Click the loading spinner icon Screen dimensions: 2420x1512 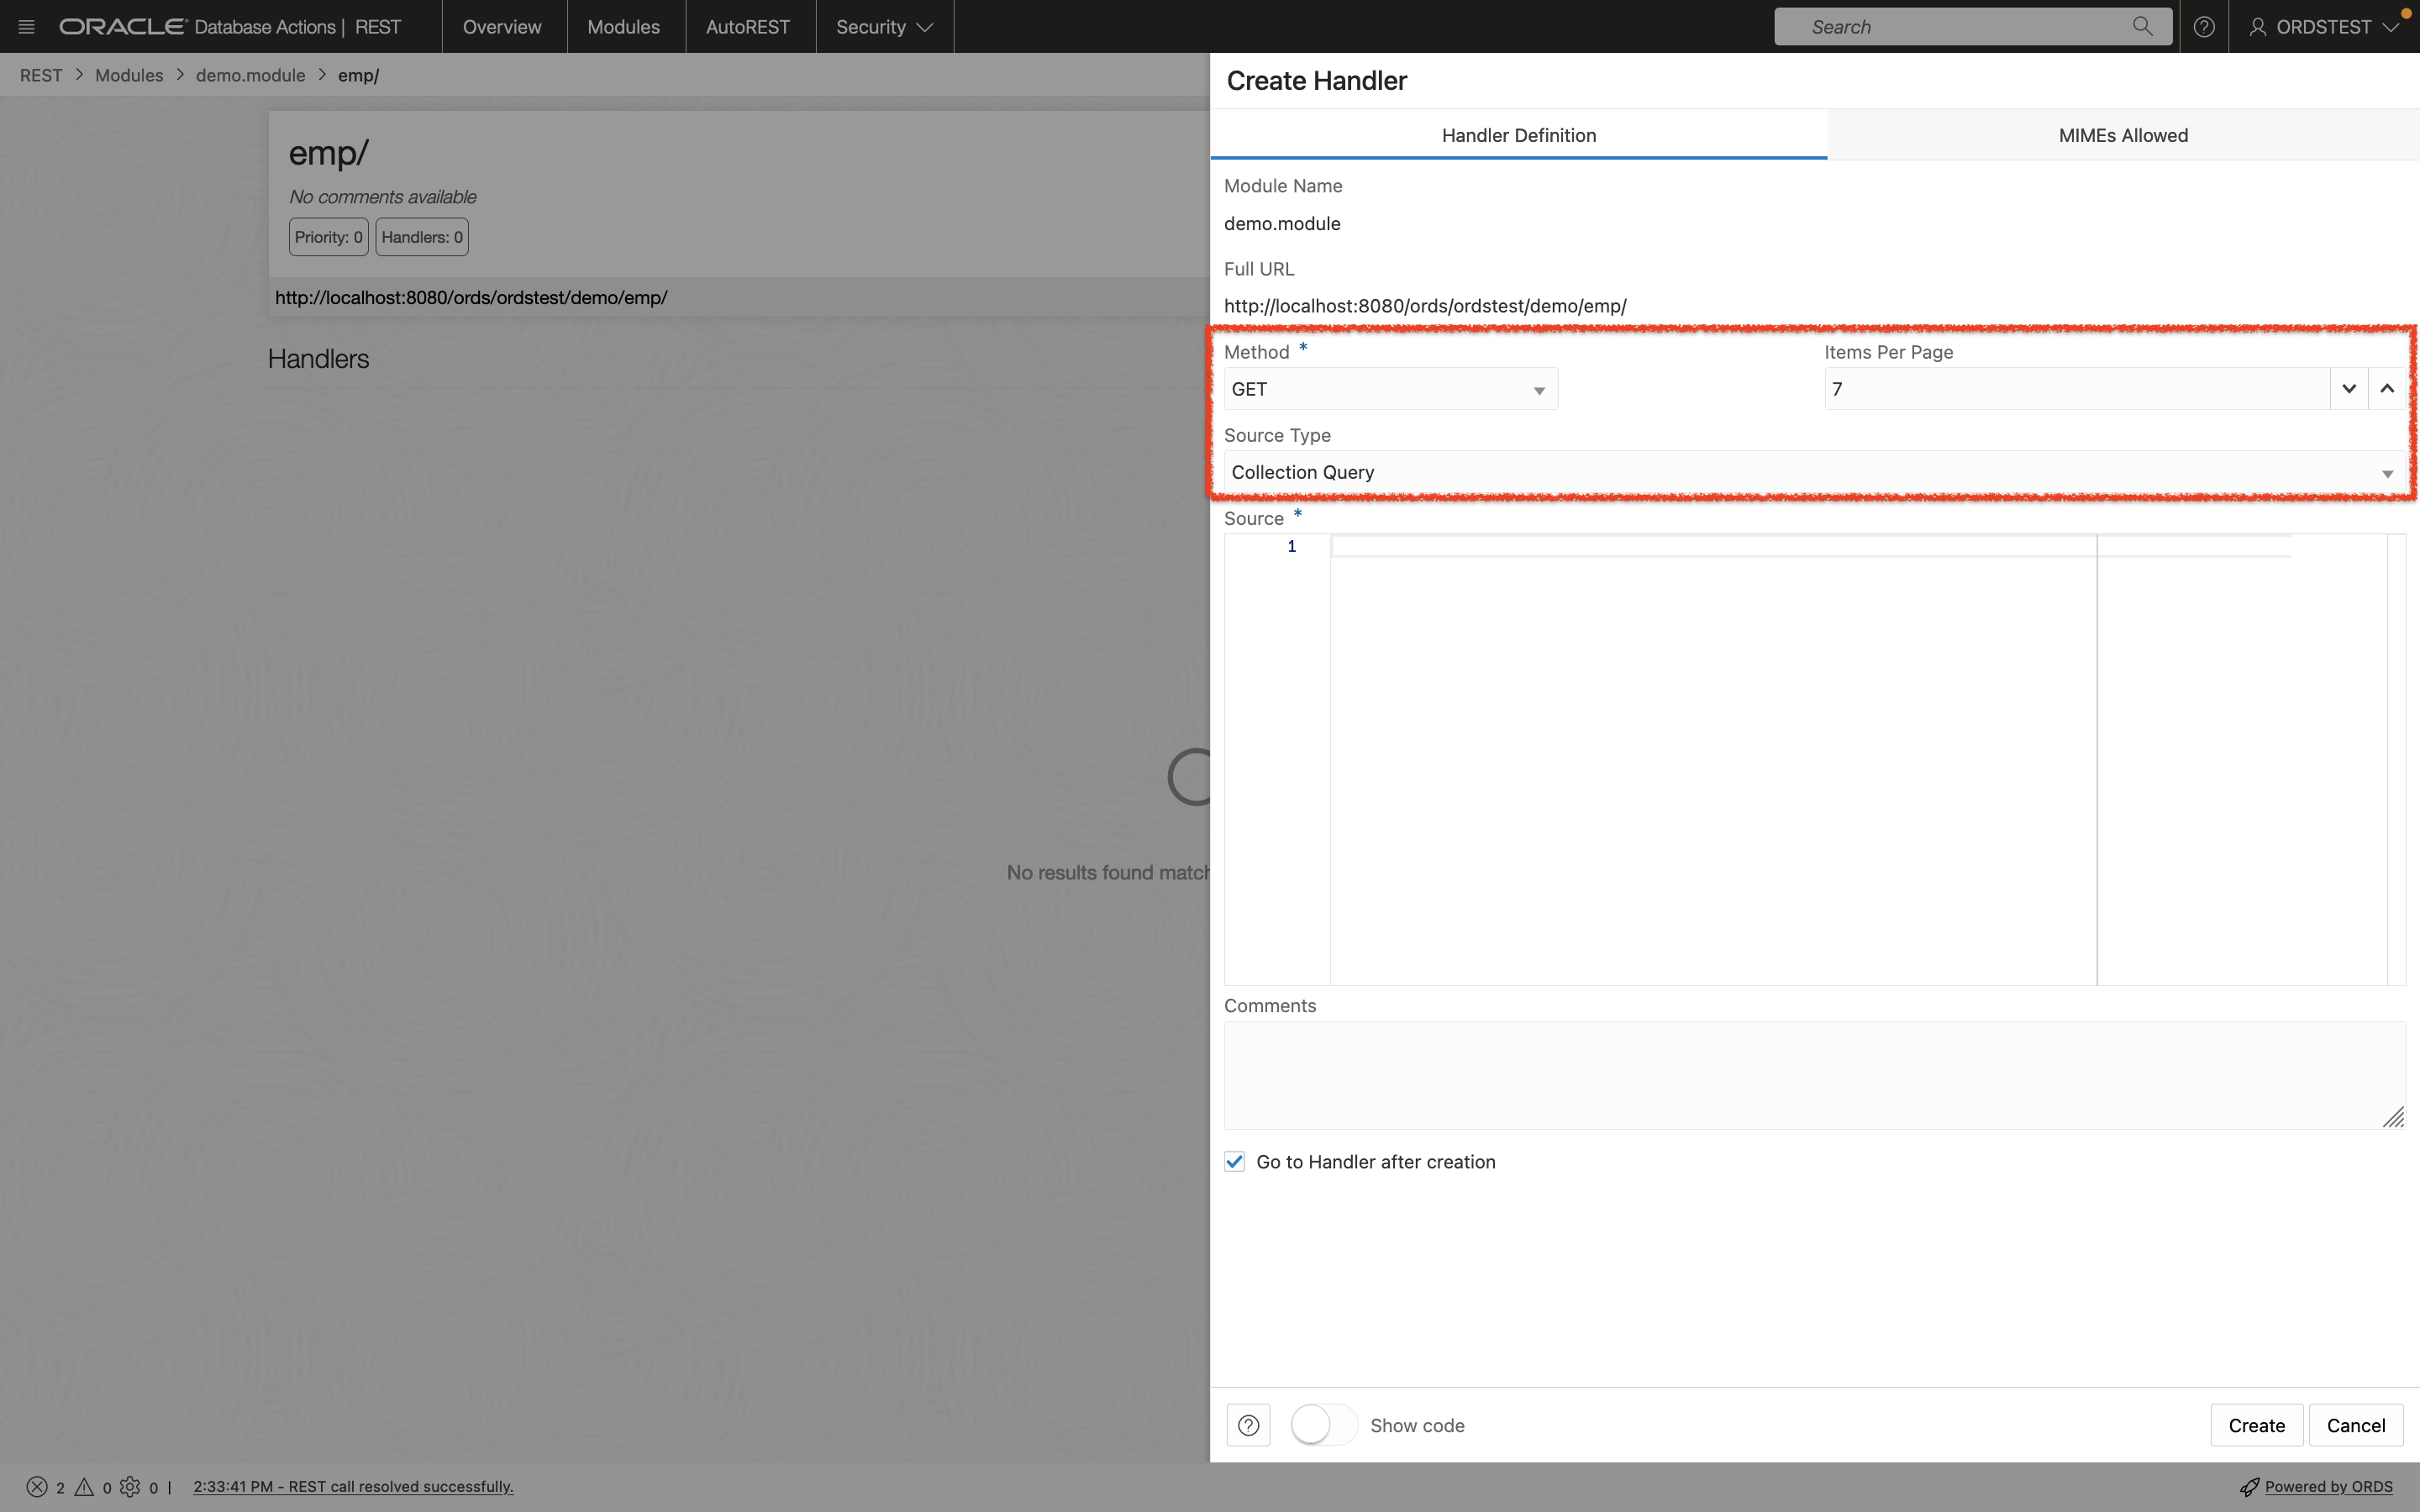click(1192, 775)
